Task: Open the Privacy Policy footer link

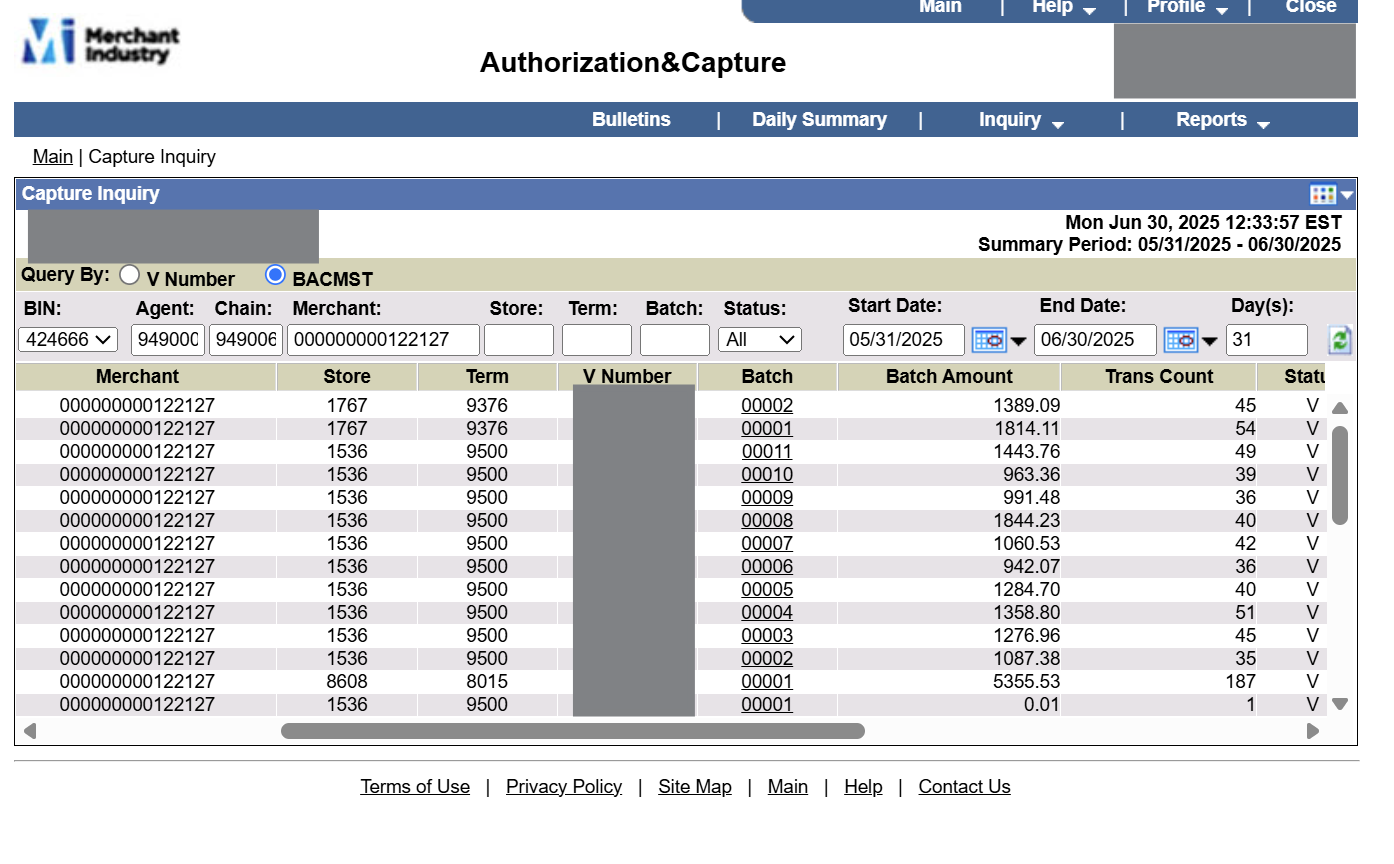Action: [564, 787]
